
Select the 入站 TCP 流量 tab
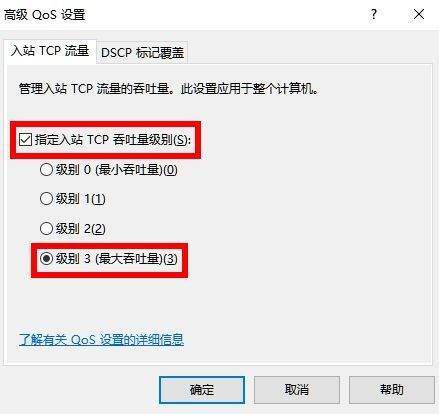click(50, 51)
